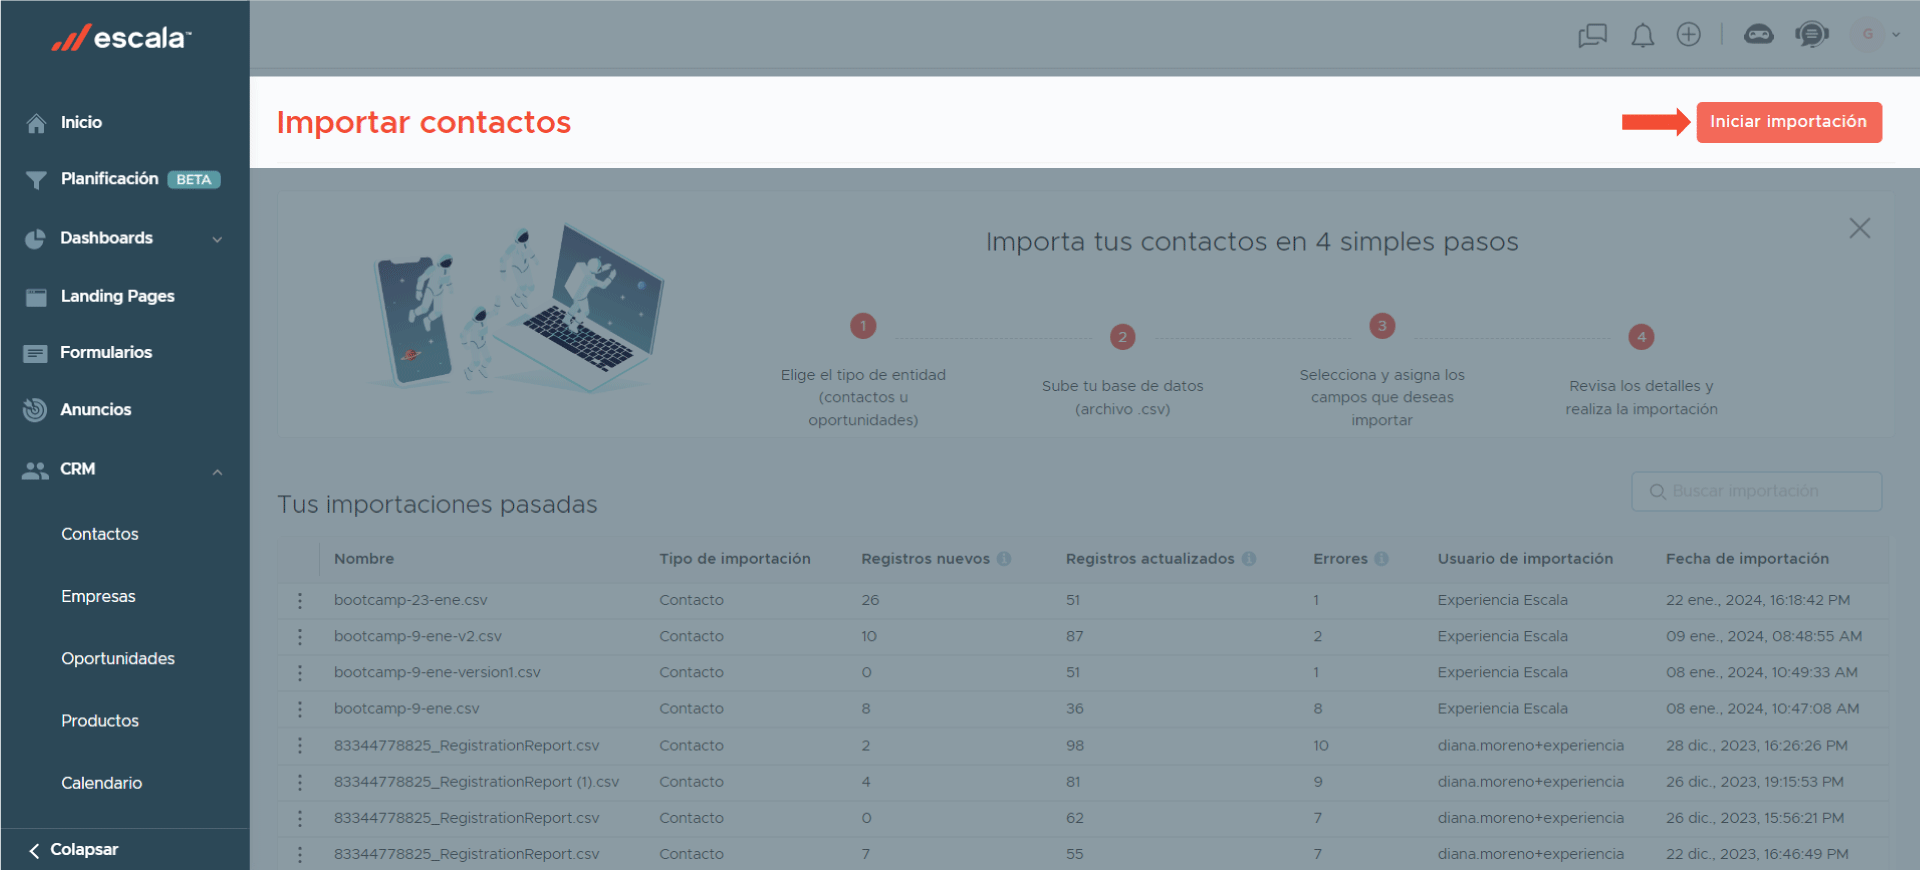1920x870 pixels.
Task: Expand the Dashboards submenu chevron
Action: click(x=217, y=239)
